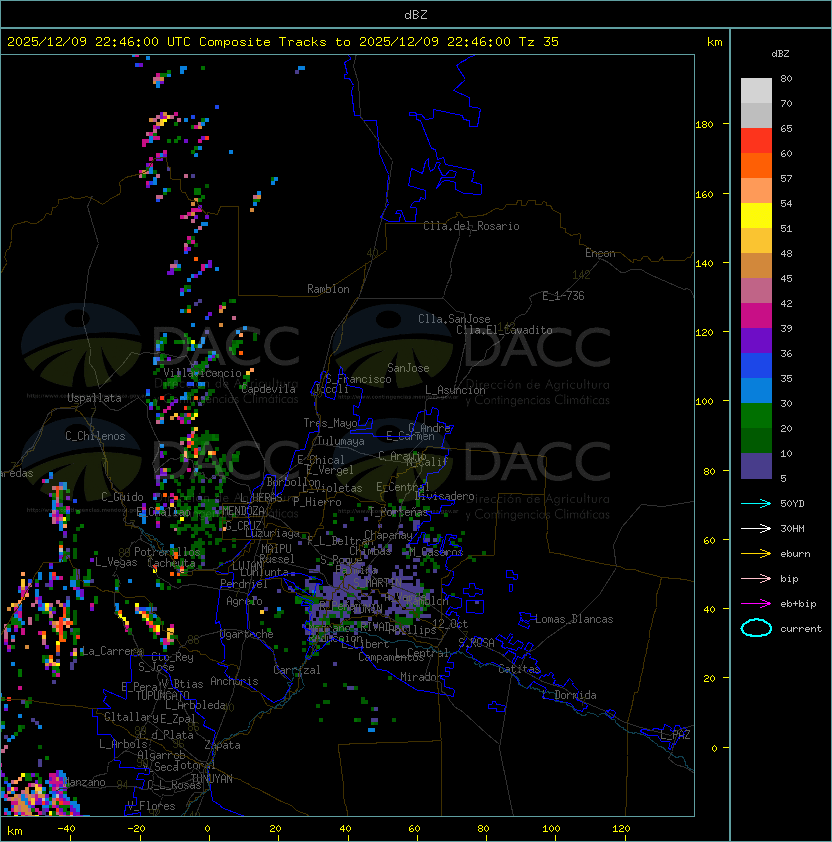Image resolution: width=832 pixels, height=842 pixels.
Task: Click the pink bip arrow in legend
Action: (756, 578)
